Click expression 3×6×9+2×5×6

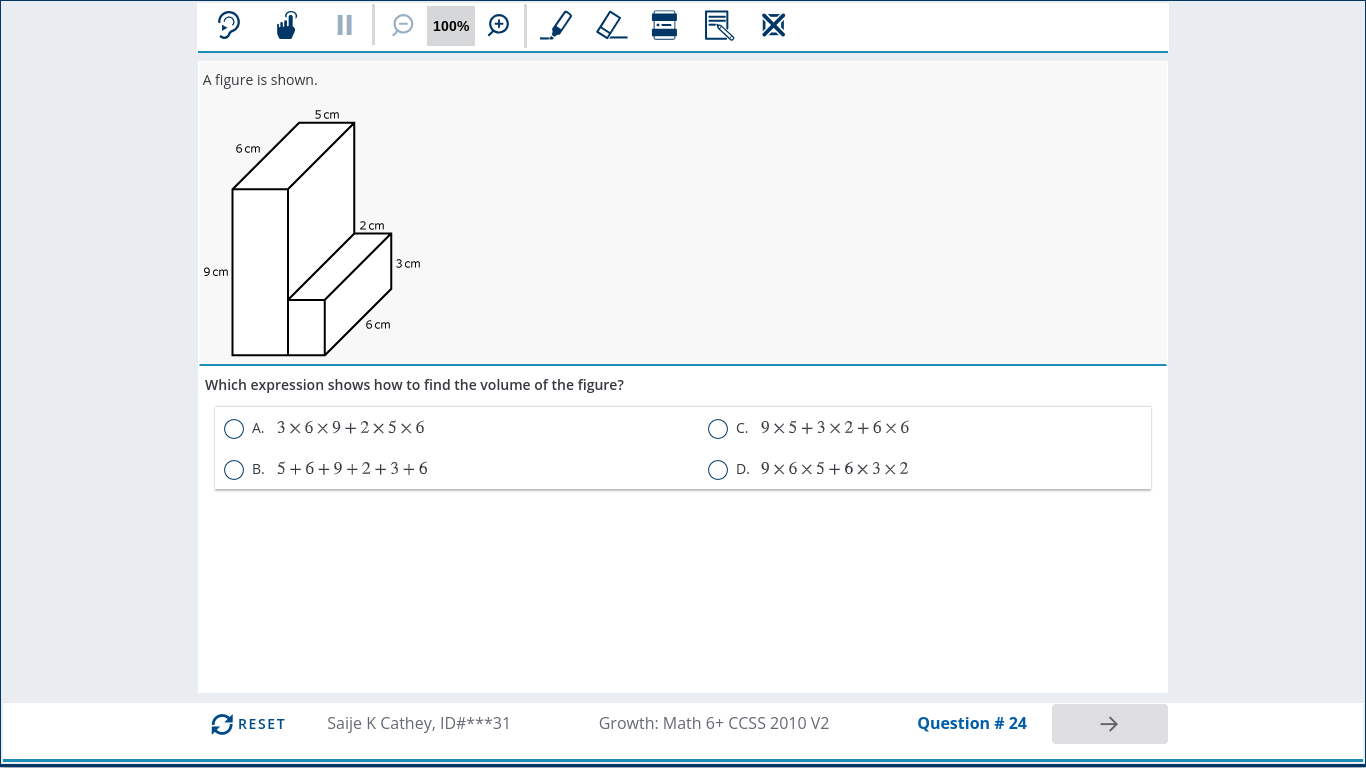click(351, 428)
